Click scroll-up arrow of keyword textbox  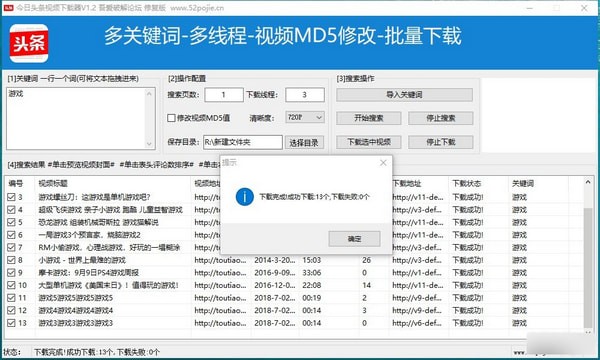[x=149, y=94]
